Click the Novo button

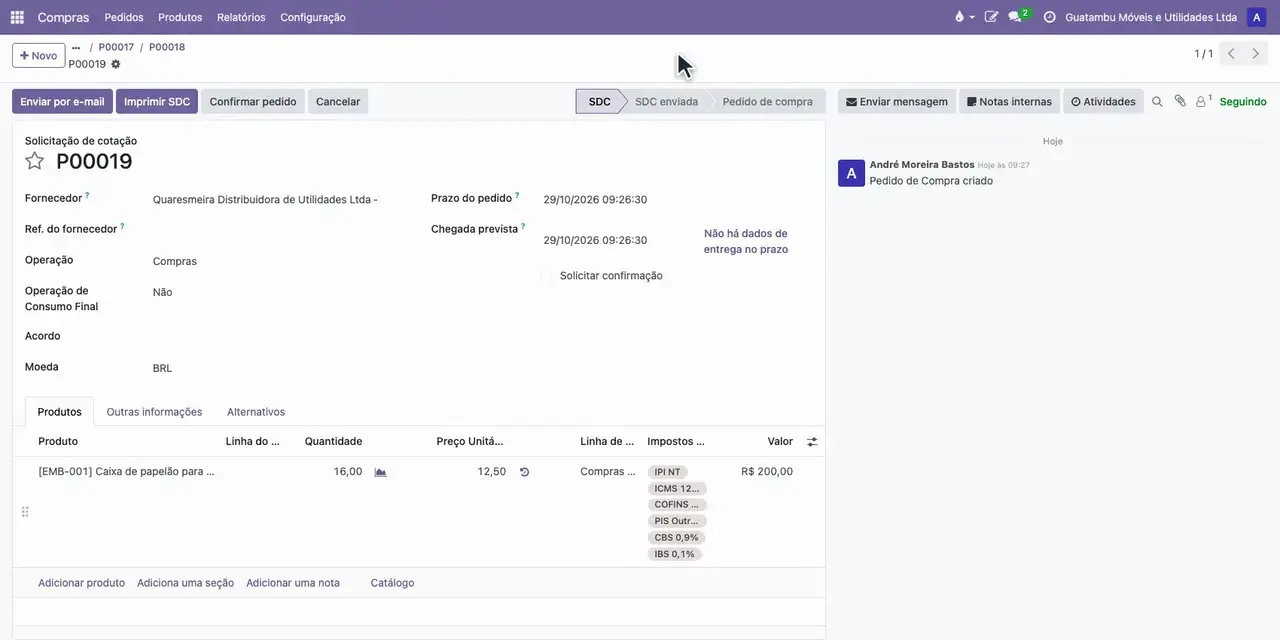click(39, 55)
